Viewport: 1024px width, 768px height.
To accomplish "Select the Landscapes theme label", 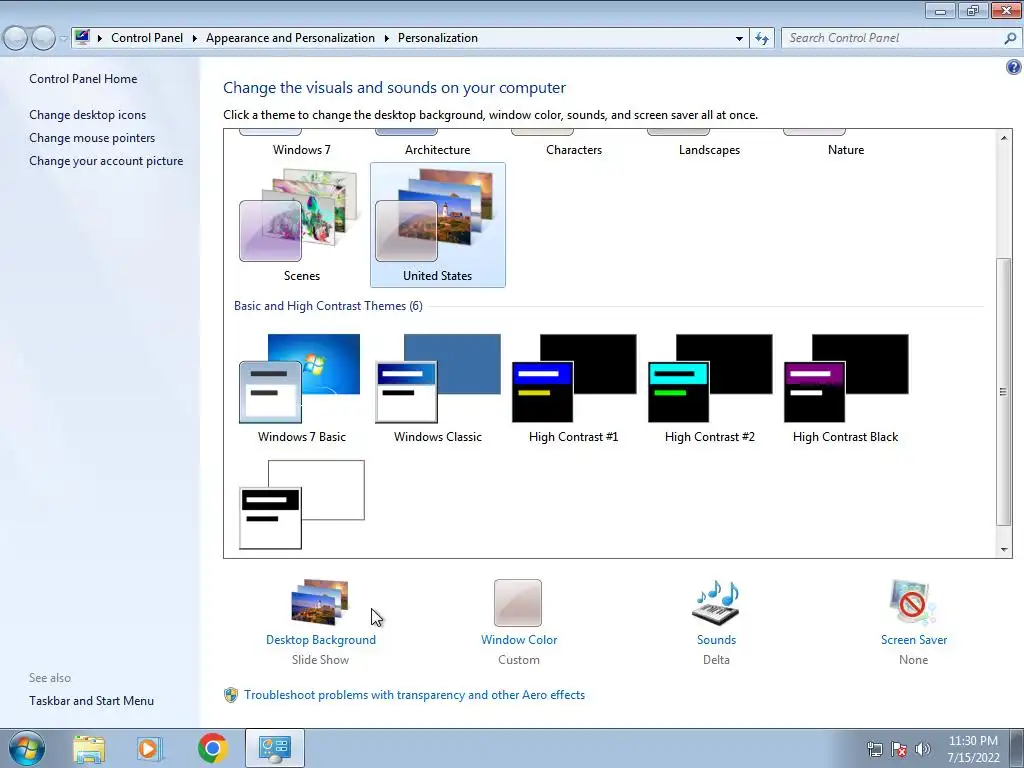I will point(709,150).
